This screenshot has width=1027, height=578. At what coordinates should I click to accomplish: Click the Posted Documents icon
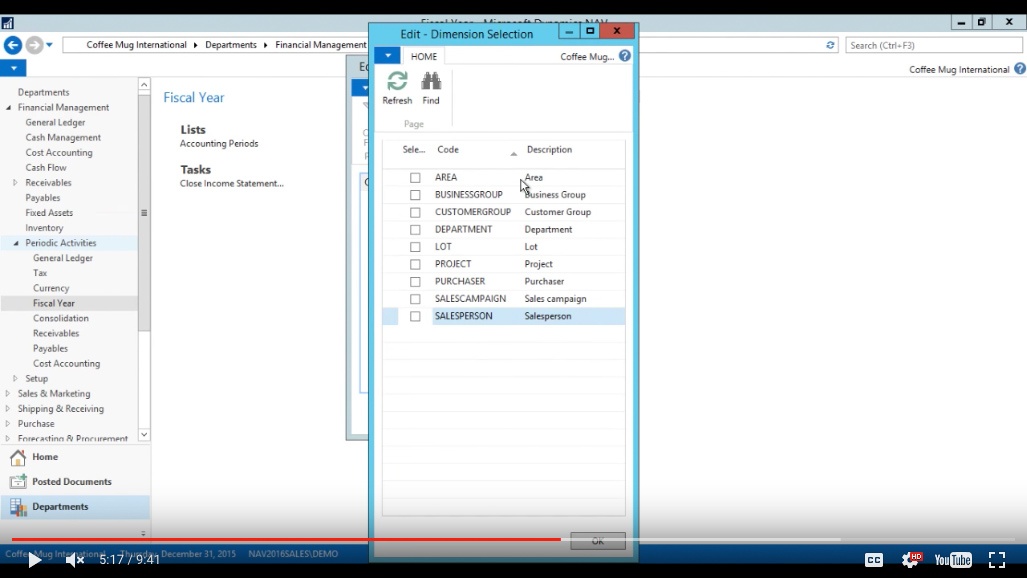[x=18, y=482]
